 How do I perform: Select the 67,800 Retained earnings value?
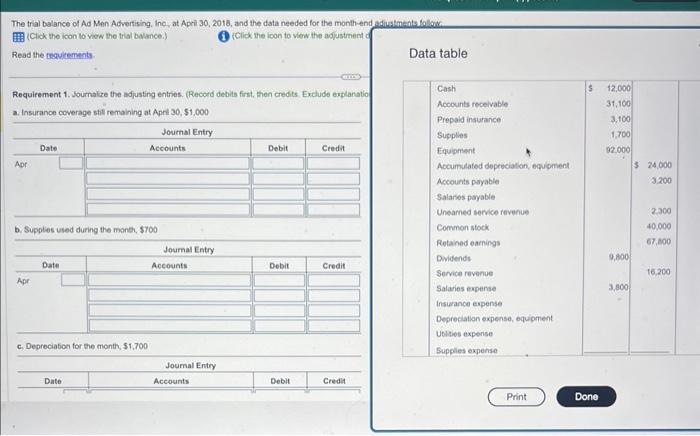[658, 241]
